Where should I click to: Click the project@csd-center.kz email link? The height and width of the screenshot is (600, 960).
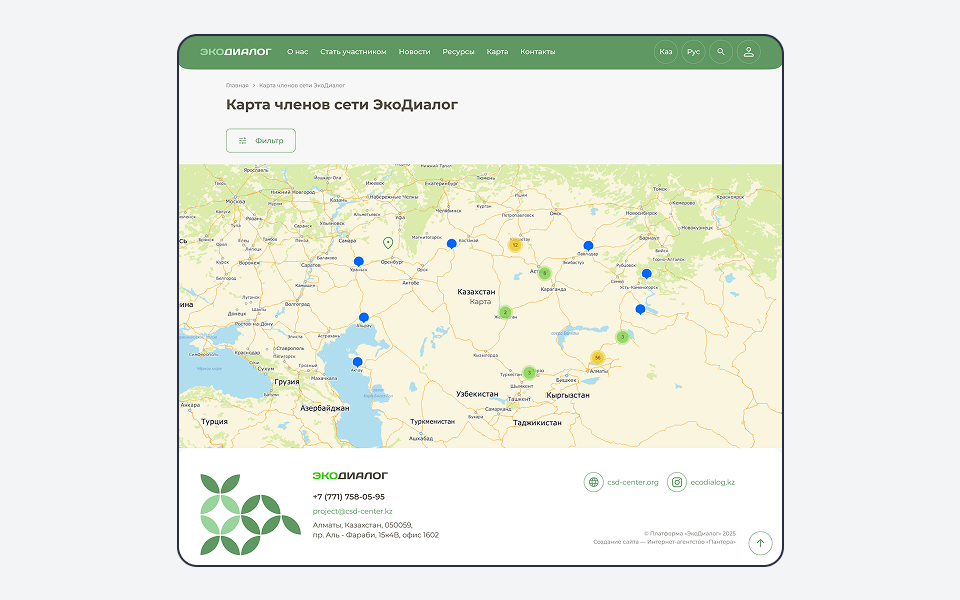point(353,511)
